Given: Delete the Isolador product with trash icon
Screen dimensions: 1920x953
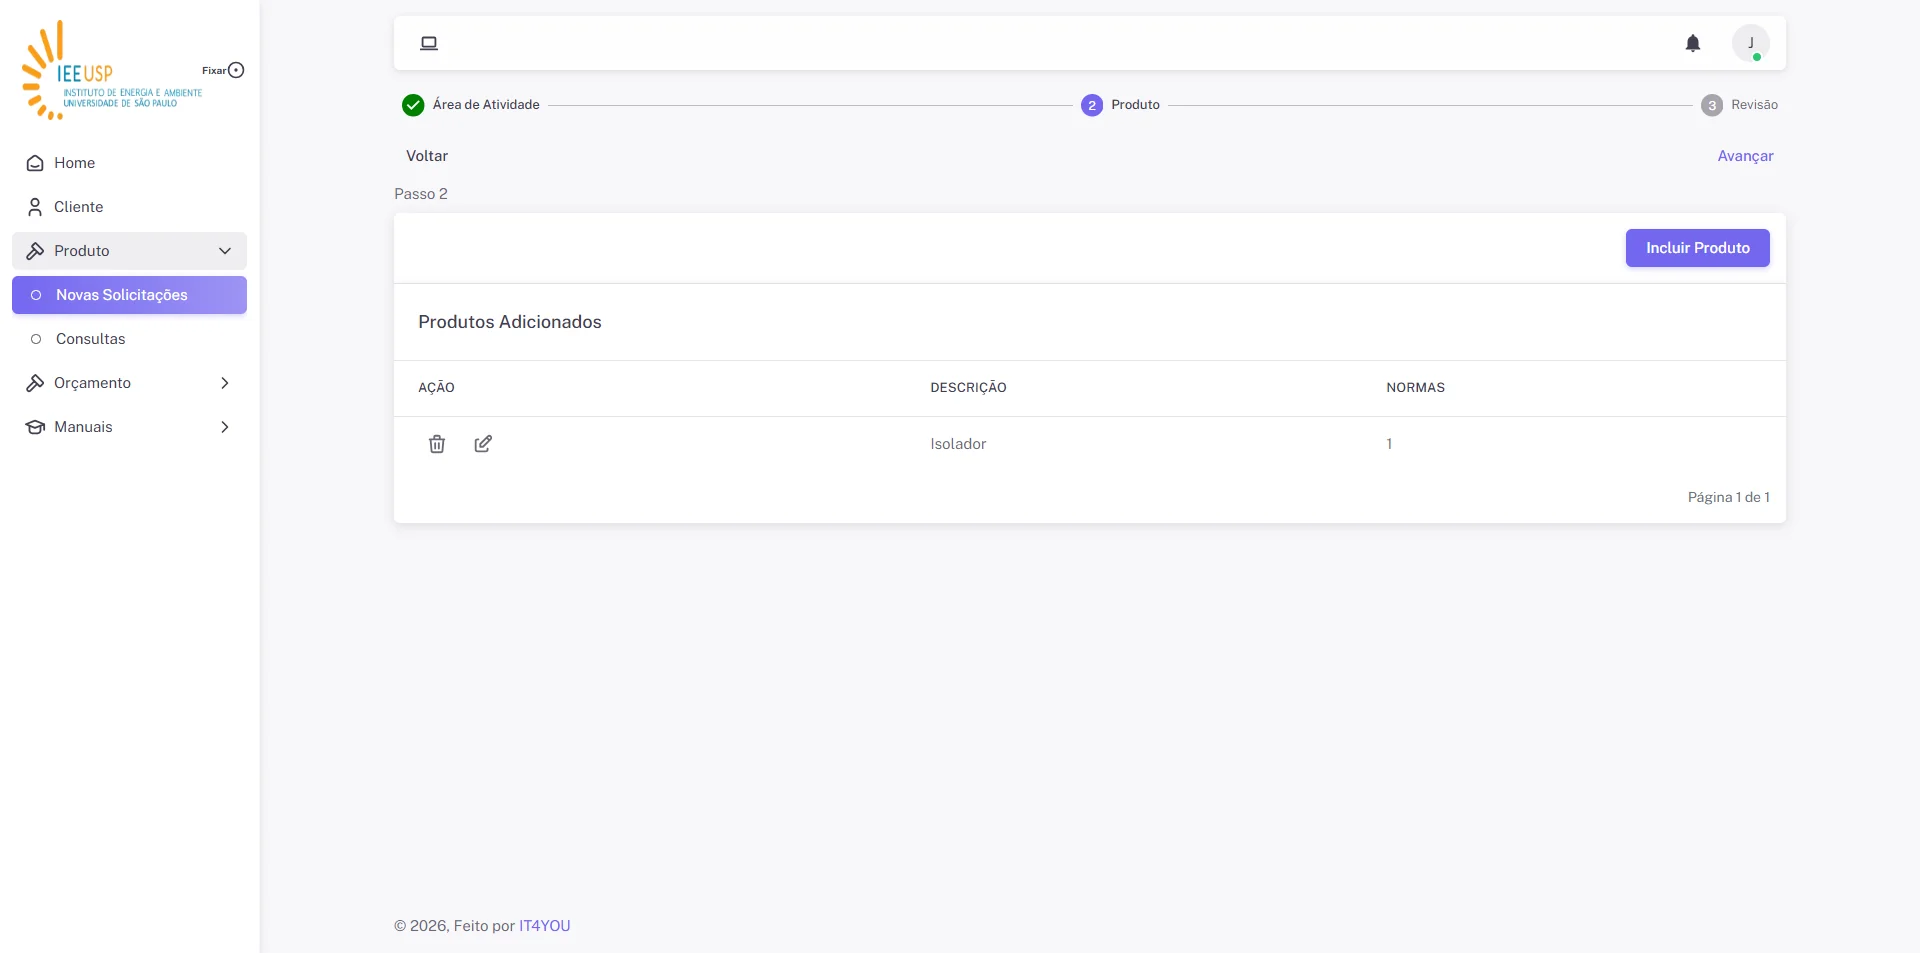Looking at the screenshot, I should coord(437,444).
